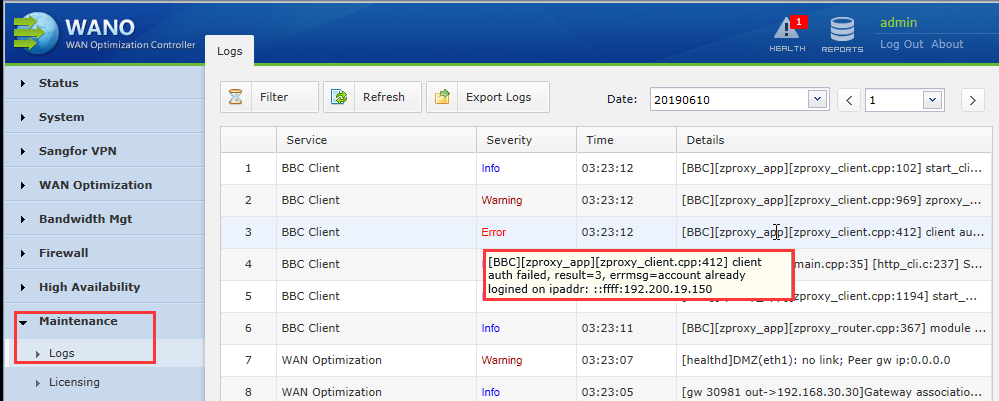Click the admin username

898,23
